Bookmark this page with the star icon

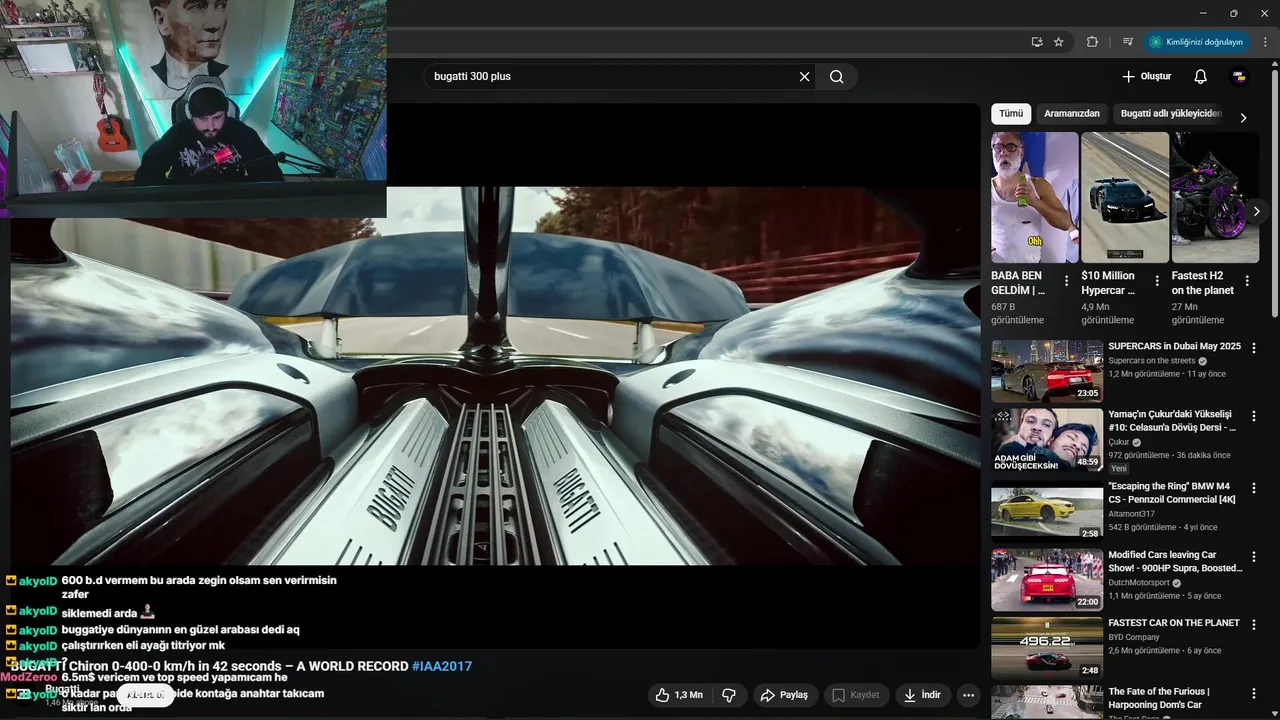[1058, 42]
